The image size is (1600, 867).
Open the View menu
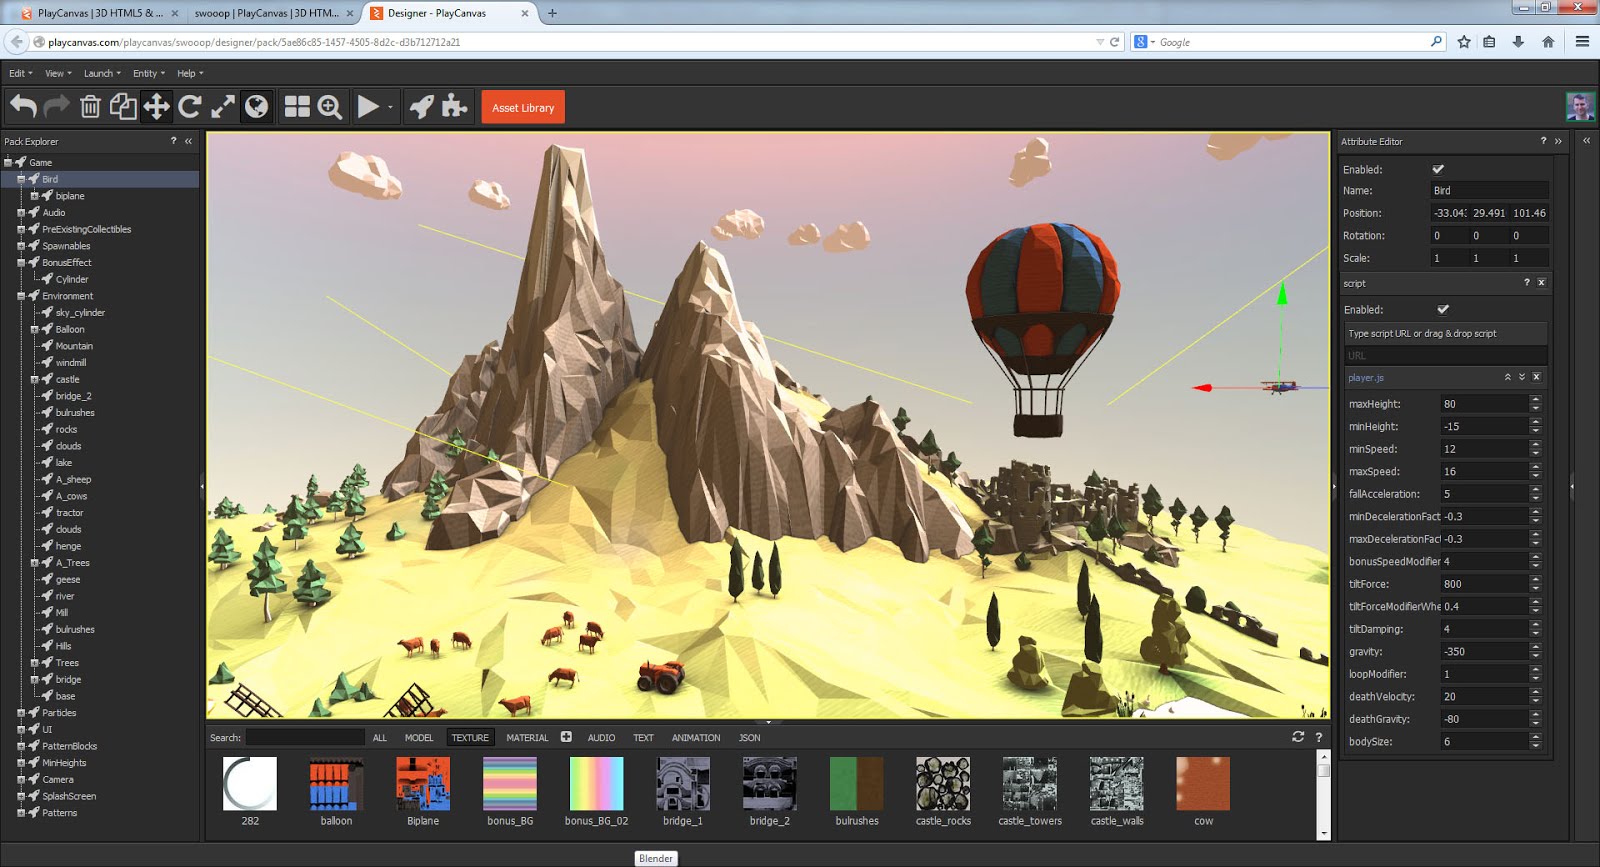coord(58,73)
